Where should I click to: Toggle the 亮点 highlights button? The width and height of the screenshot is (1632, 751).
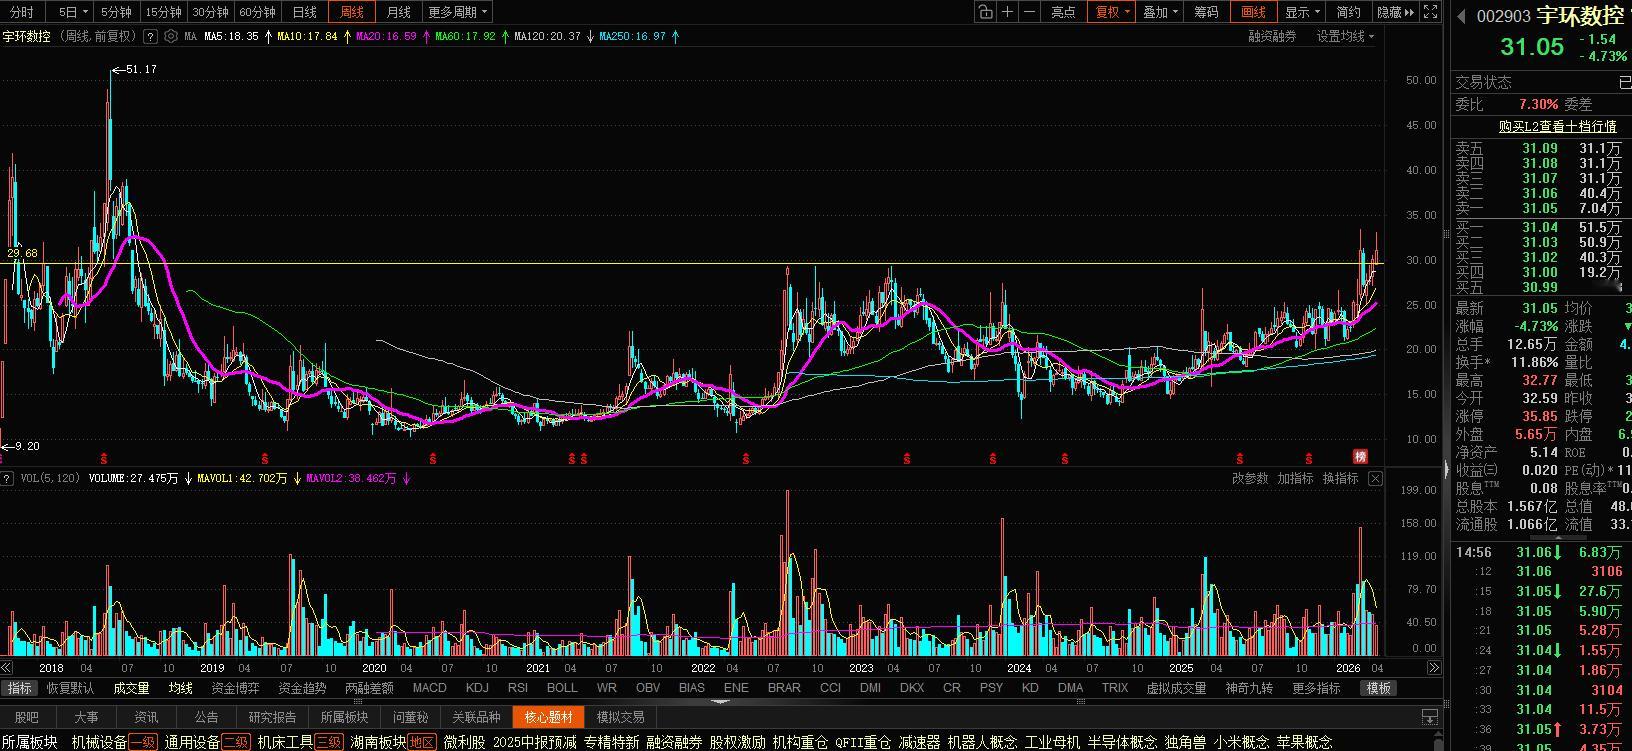tap(1064, 12)
